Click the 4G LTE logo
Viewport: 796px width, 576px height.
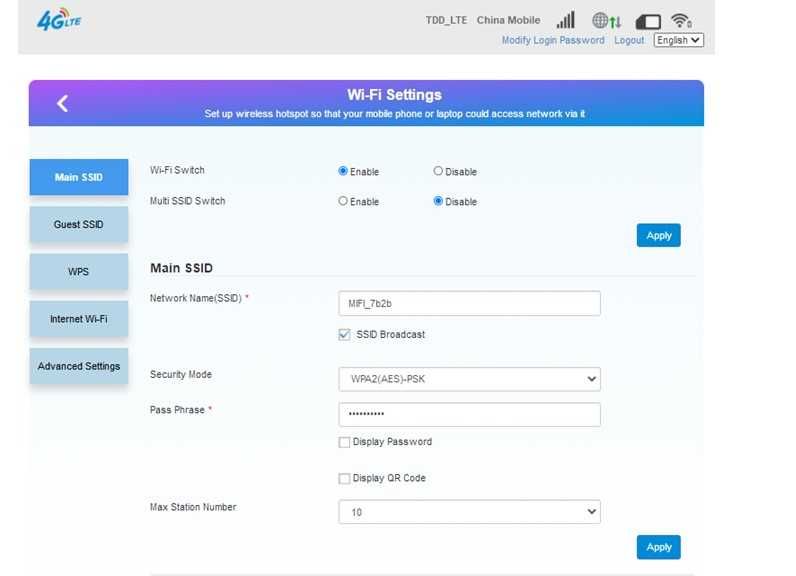coord(59,20)
